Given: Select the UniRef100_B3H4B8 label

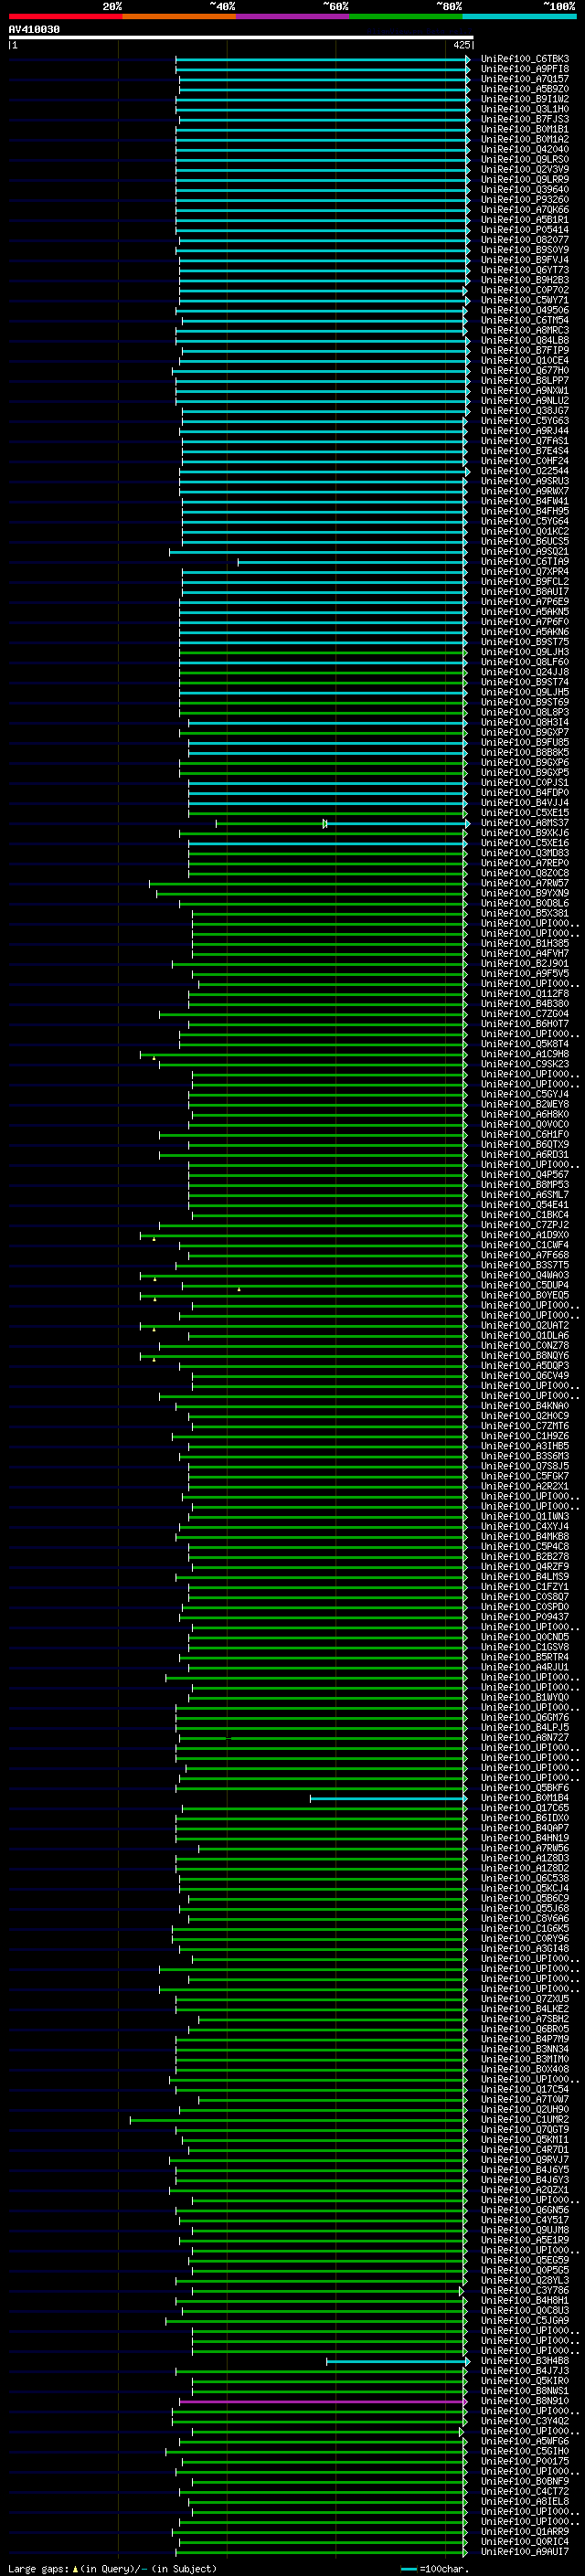Looking at the screenshot, I should tap(524, 2361).
